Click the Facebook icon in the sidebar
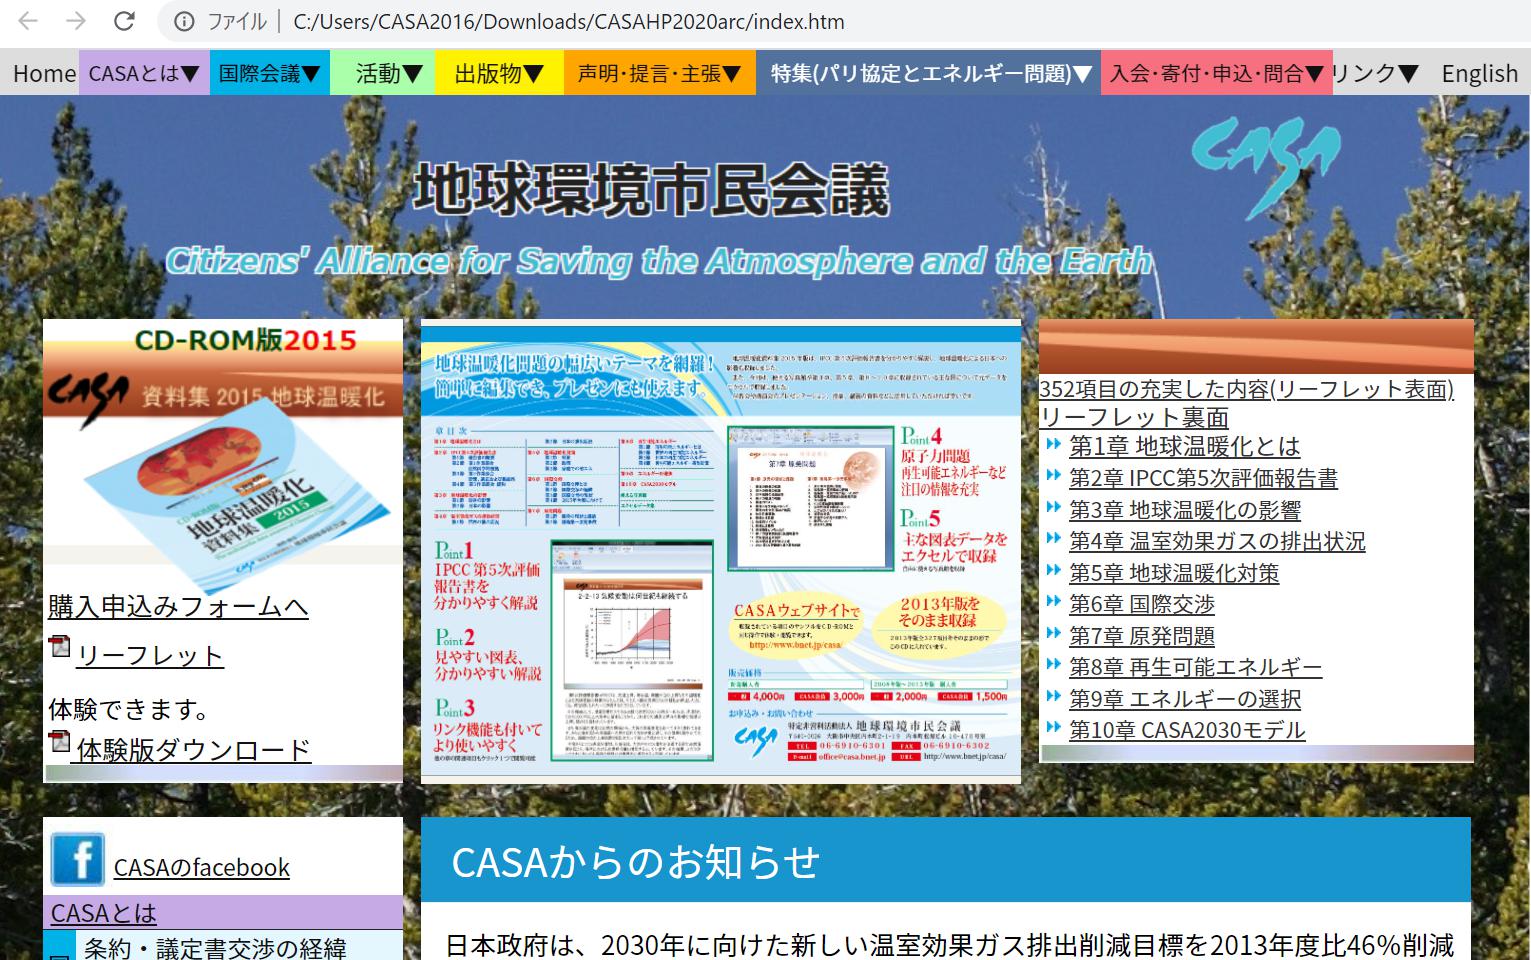The image size is (1531, 960). click(x=78, y=859)
